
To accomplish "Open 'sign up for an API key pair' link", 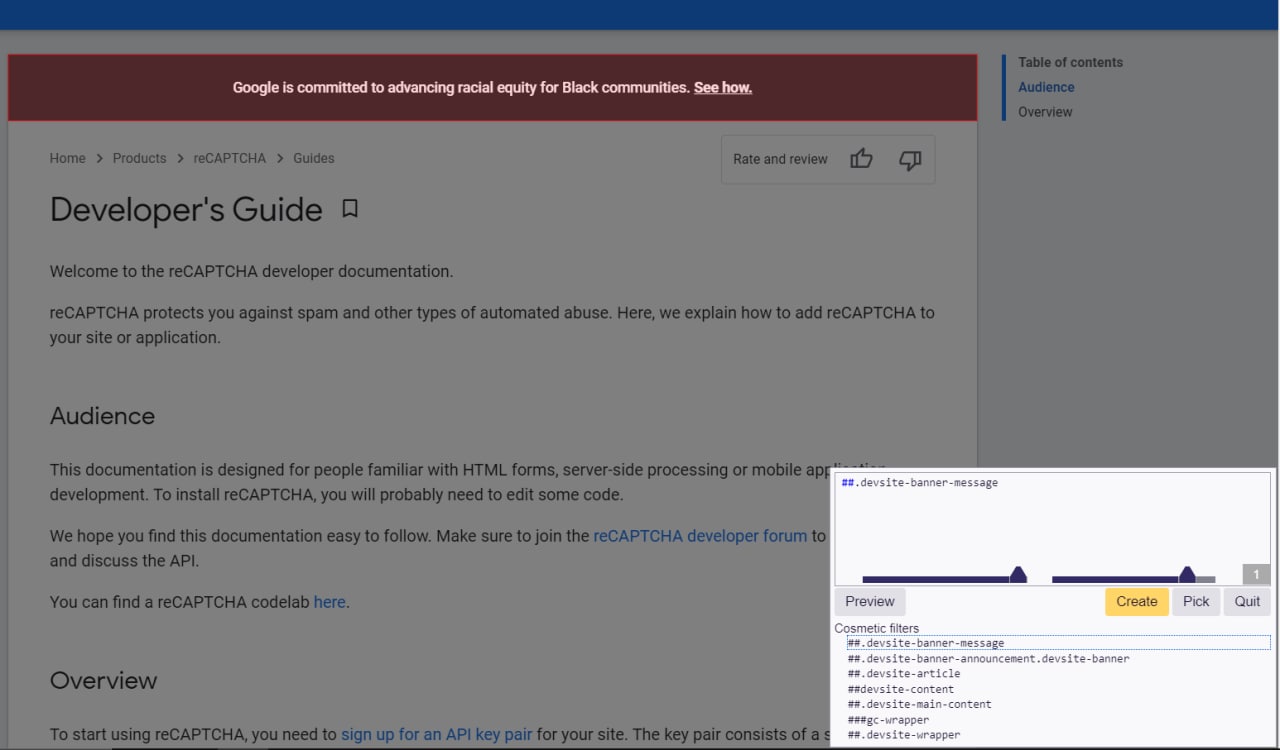I will point(437,734).
